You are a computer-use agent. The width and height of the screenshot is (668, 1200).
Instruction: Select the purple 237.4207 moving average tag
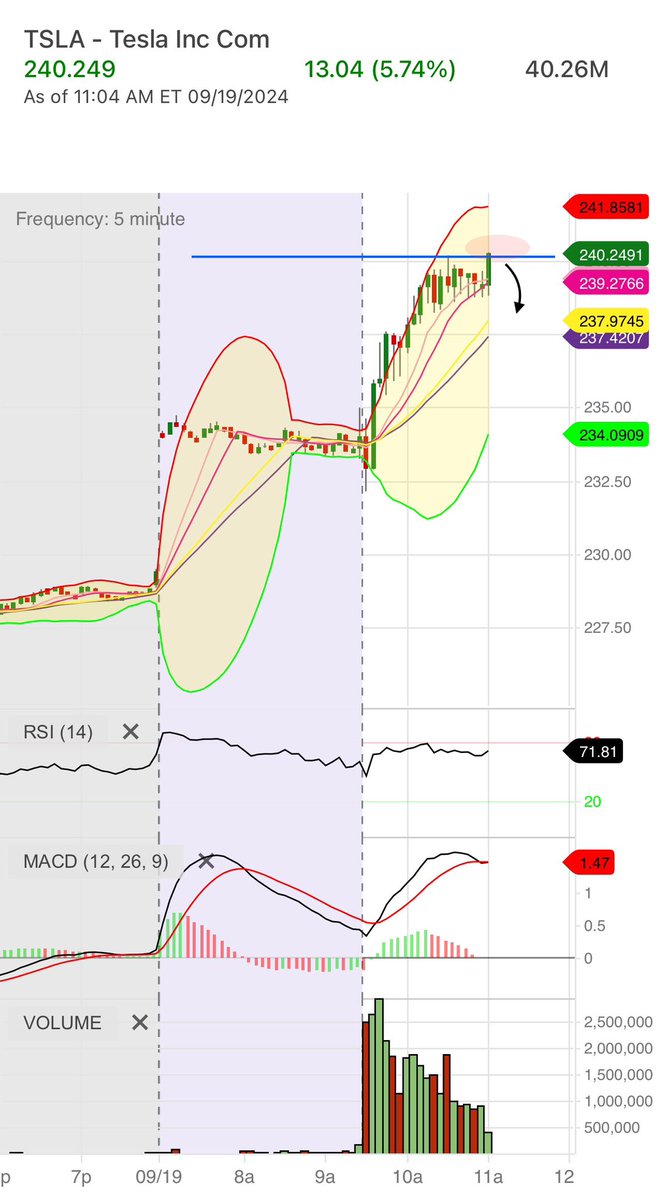[606, 339]
